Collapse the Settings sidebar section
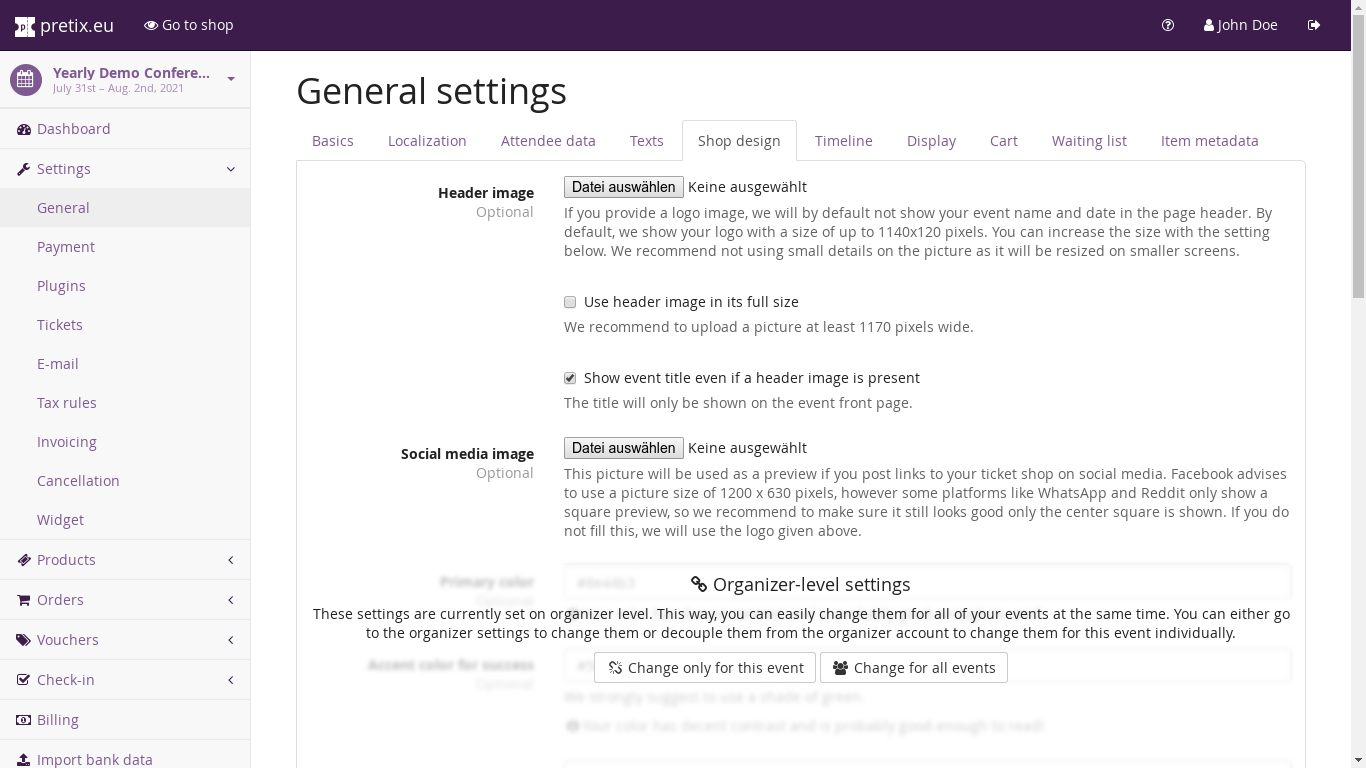This screenshot has height=768, width=1366. (231, 169)
